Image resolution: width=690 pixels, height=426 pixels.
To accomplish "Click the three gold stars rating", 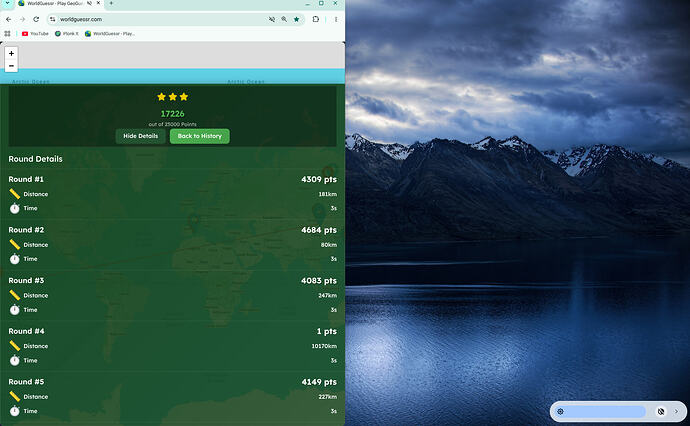I will point(172,96).
